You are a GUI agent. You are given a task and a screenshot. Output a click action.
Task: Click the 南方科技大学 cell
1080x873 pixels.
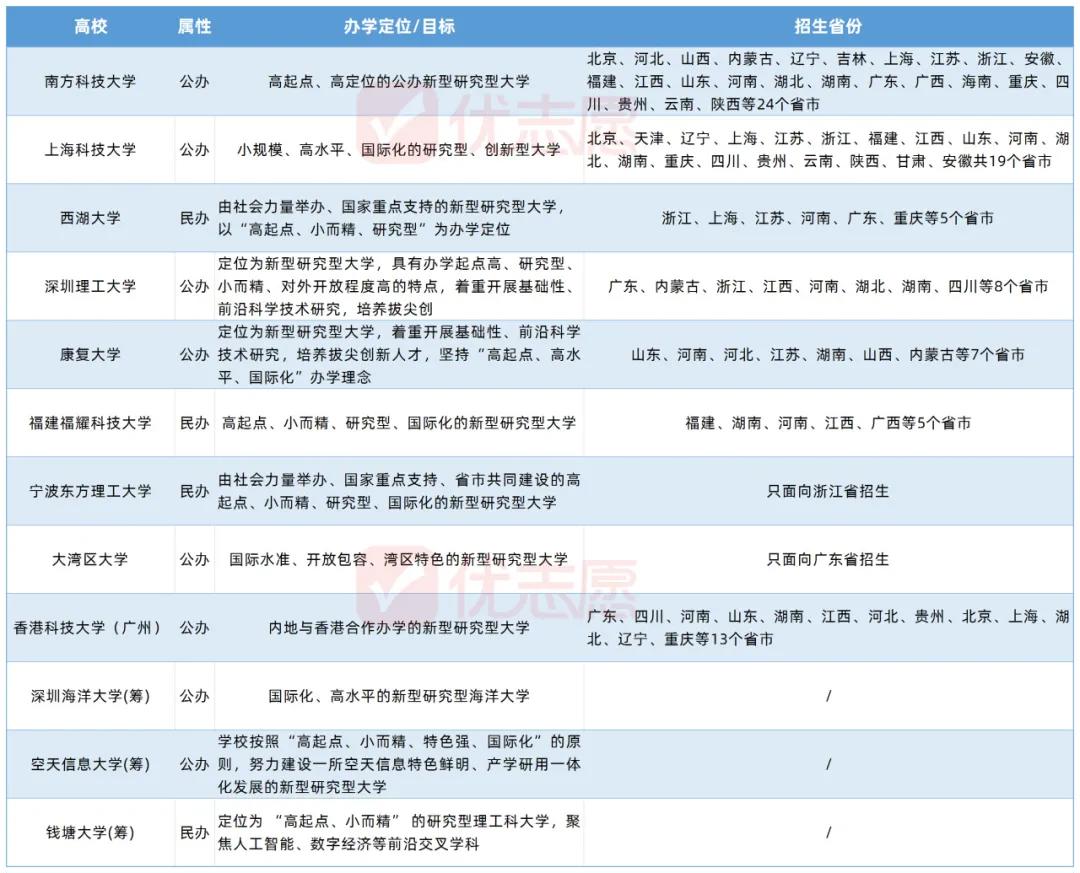tap(90, 82)
